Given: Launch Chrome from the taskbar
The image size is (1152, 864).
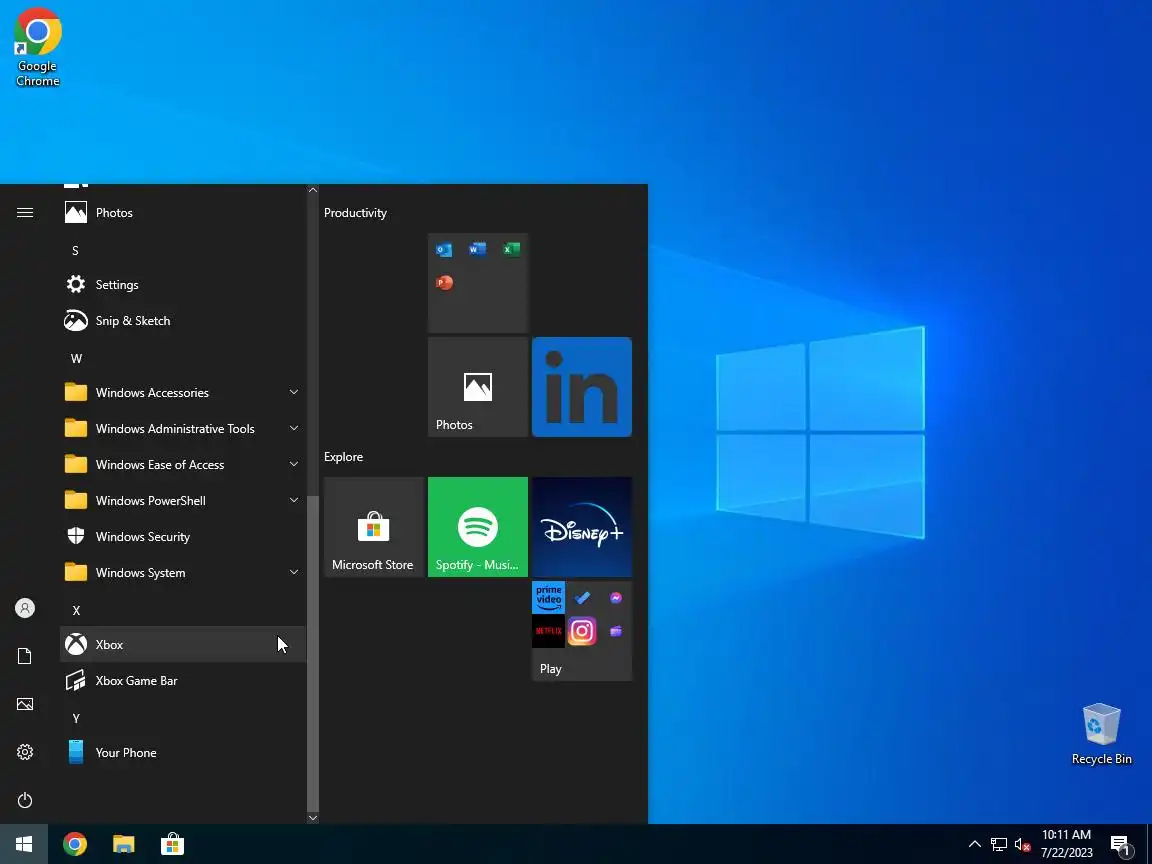Looking at the screenshot, I should (x=74, y=844).
